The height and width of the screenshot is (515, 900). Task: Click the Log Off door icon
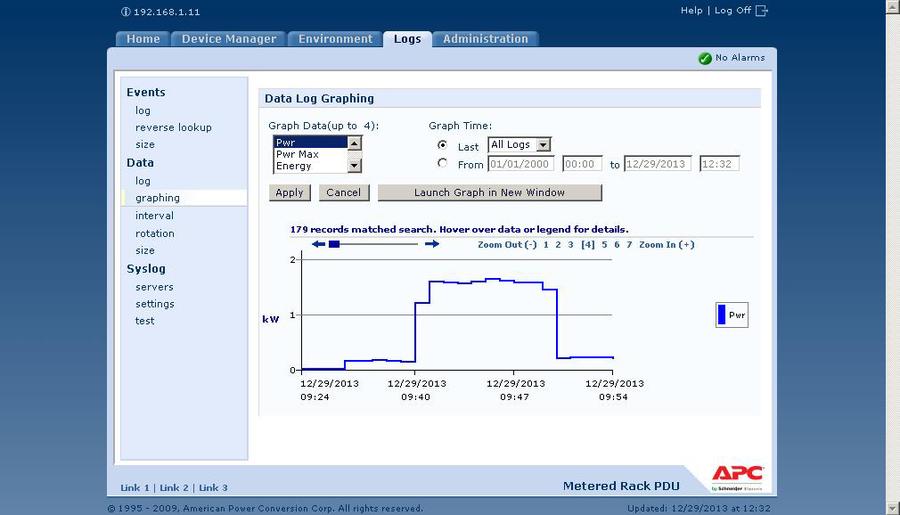[x=762, y=11]
